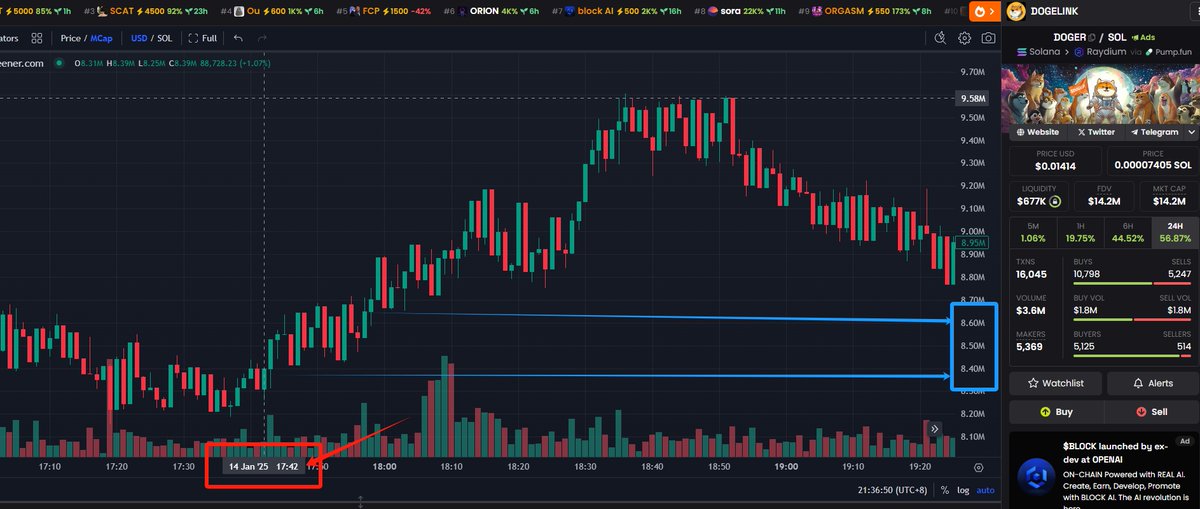Click the FDV $14.2M box
Image resolution: width=1200 pixels, height=509 pixels.
pos(1104,195)
